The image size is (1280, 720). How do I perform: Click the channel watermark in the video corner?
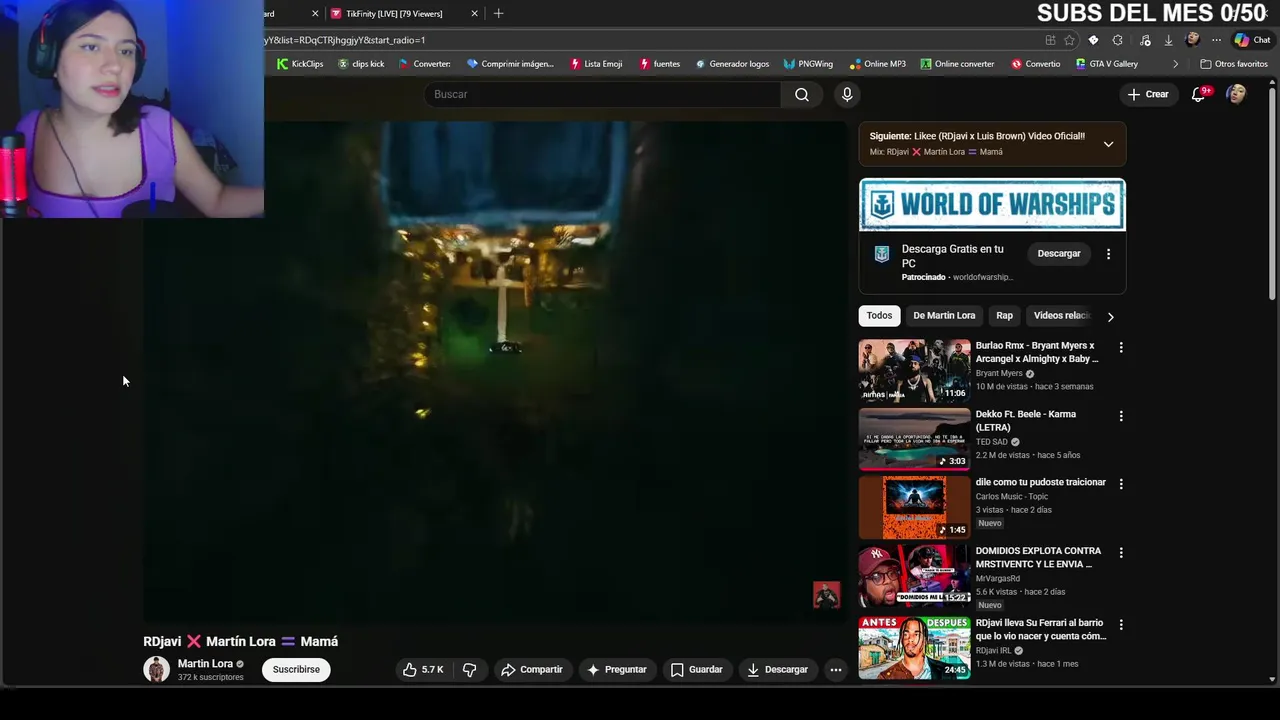tap(826, 595)
